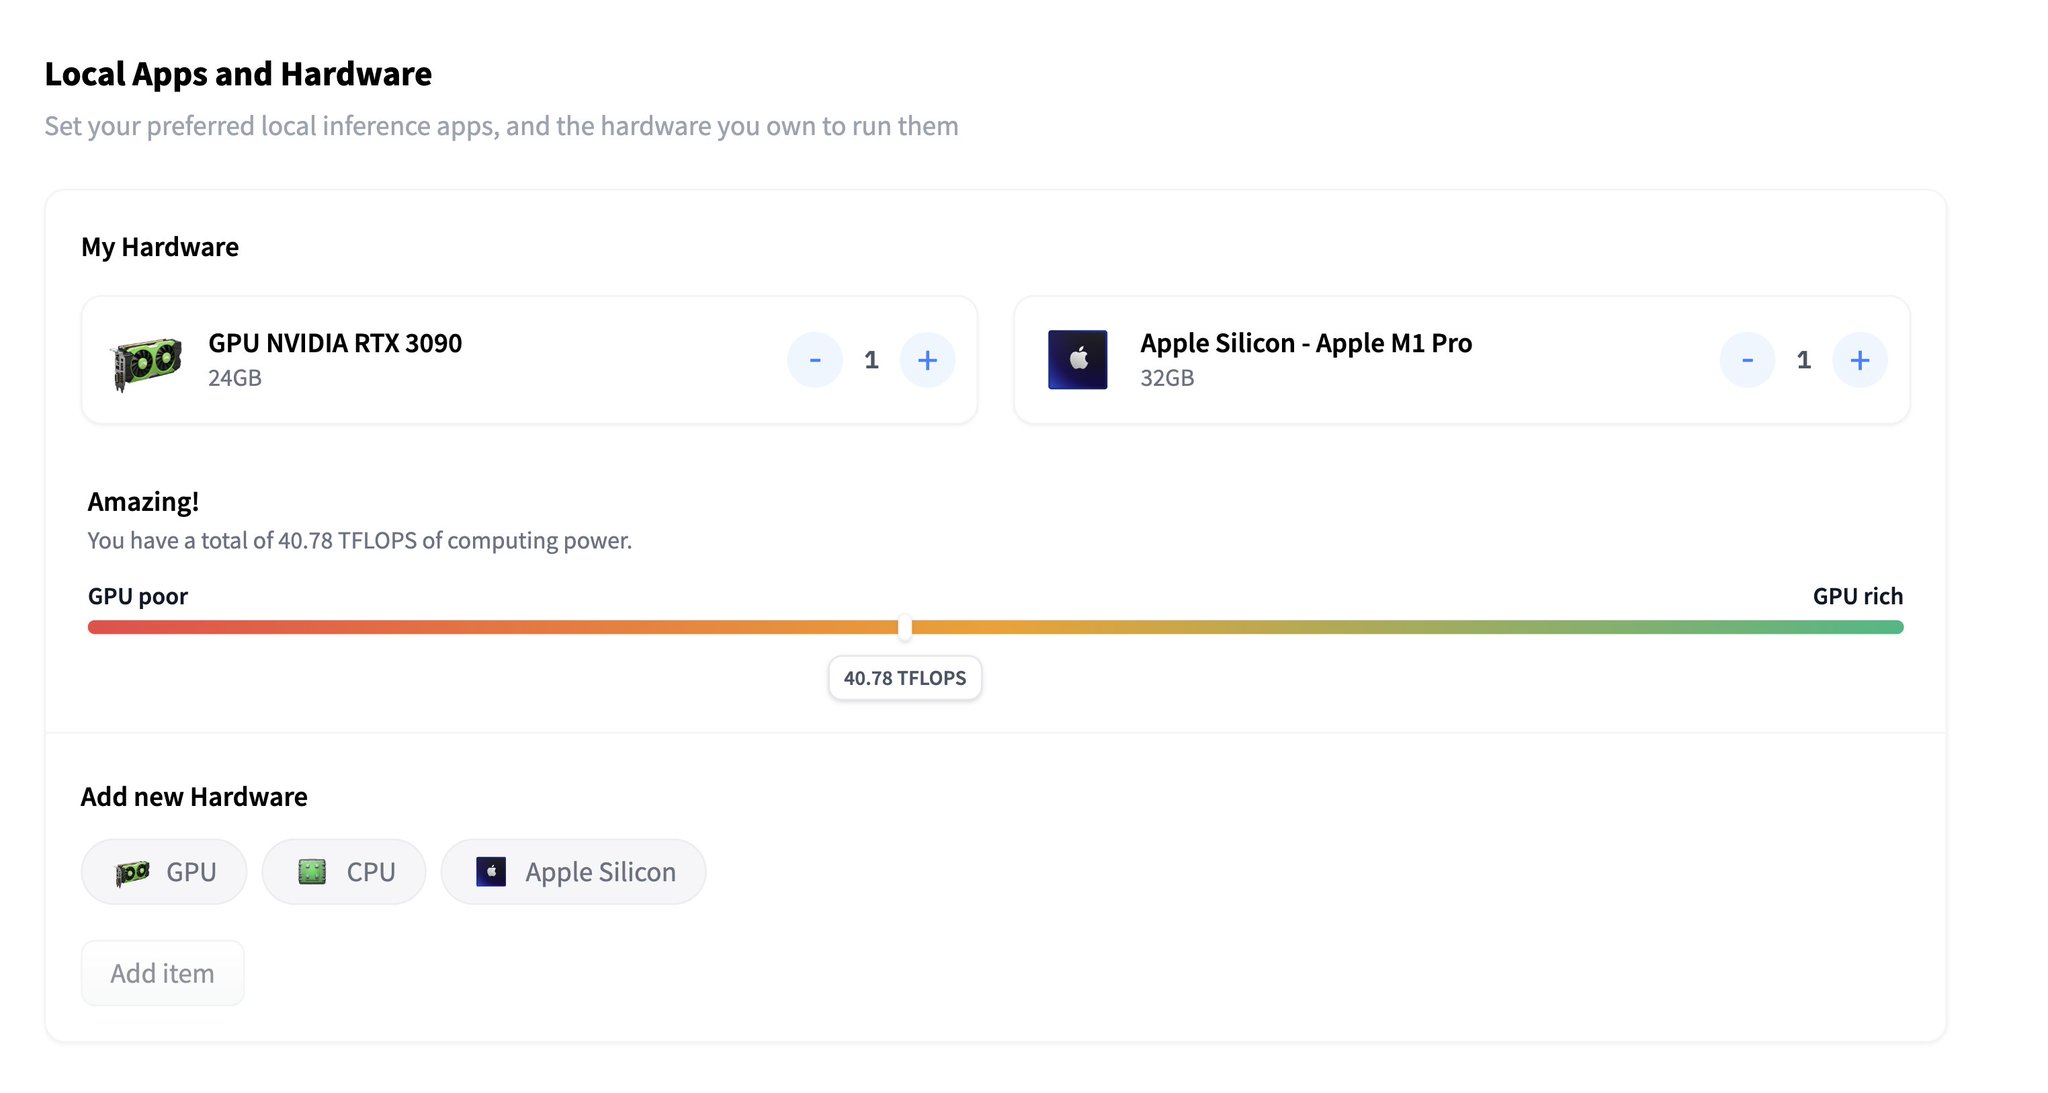
Task: Click the 32GB memory label
Action: [1167, 378]
